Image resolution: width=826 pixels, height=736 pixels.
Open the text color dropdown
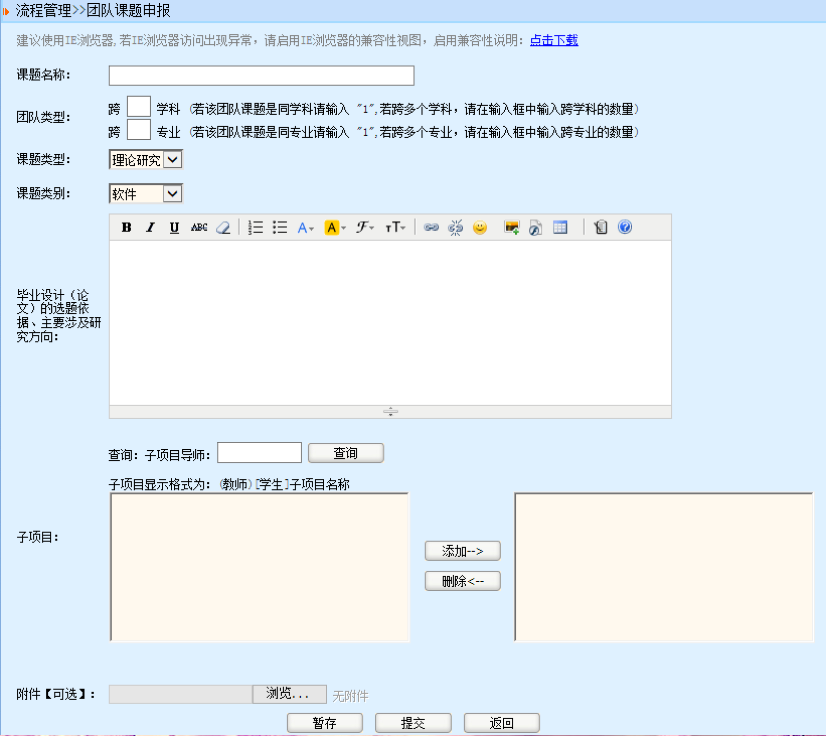pos(306,227)
